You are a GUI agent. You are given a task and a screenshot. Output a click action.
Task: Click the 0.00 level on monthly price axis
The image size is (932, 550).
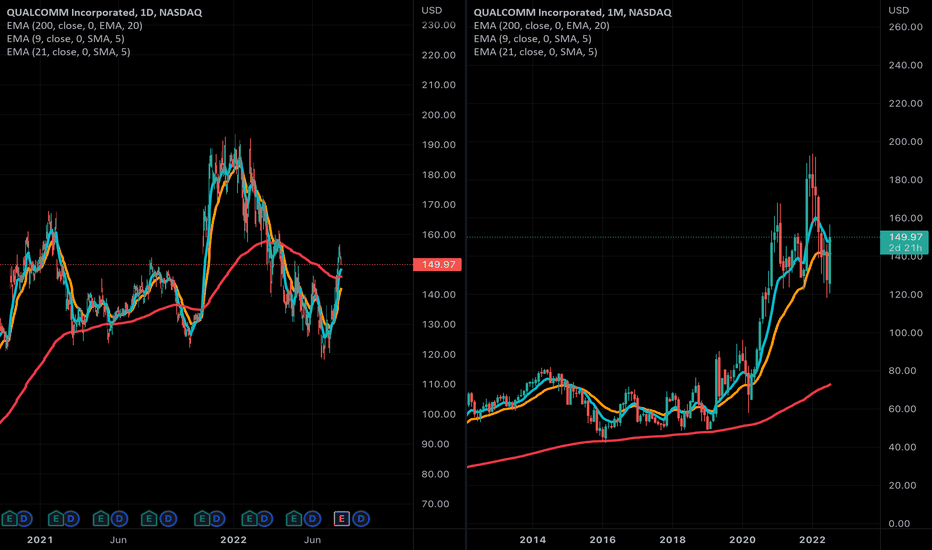tap(899, 523)
